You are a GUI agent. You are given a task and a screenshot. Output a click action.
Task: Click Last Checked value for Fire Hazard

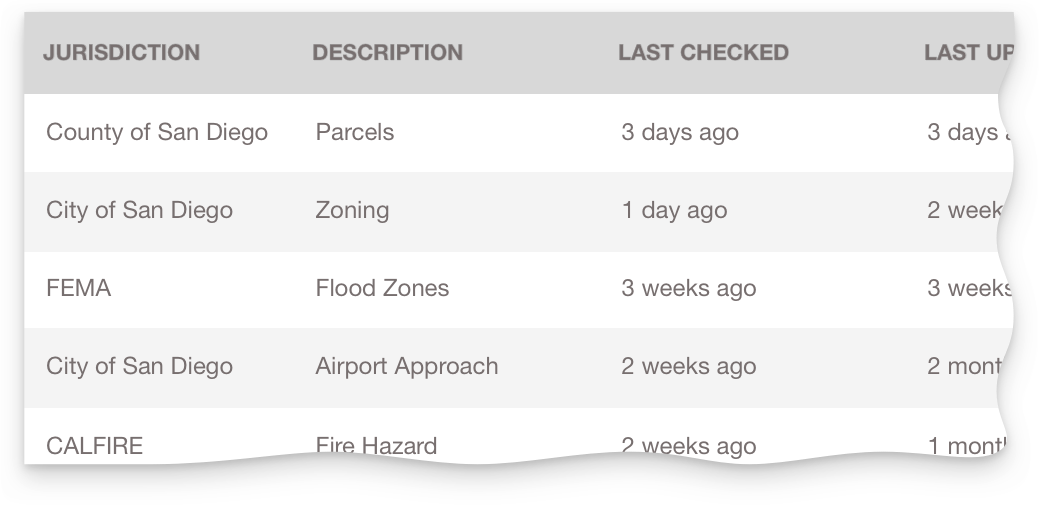[688, 445]
